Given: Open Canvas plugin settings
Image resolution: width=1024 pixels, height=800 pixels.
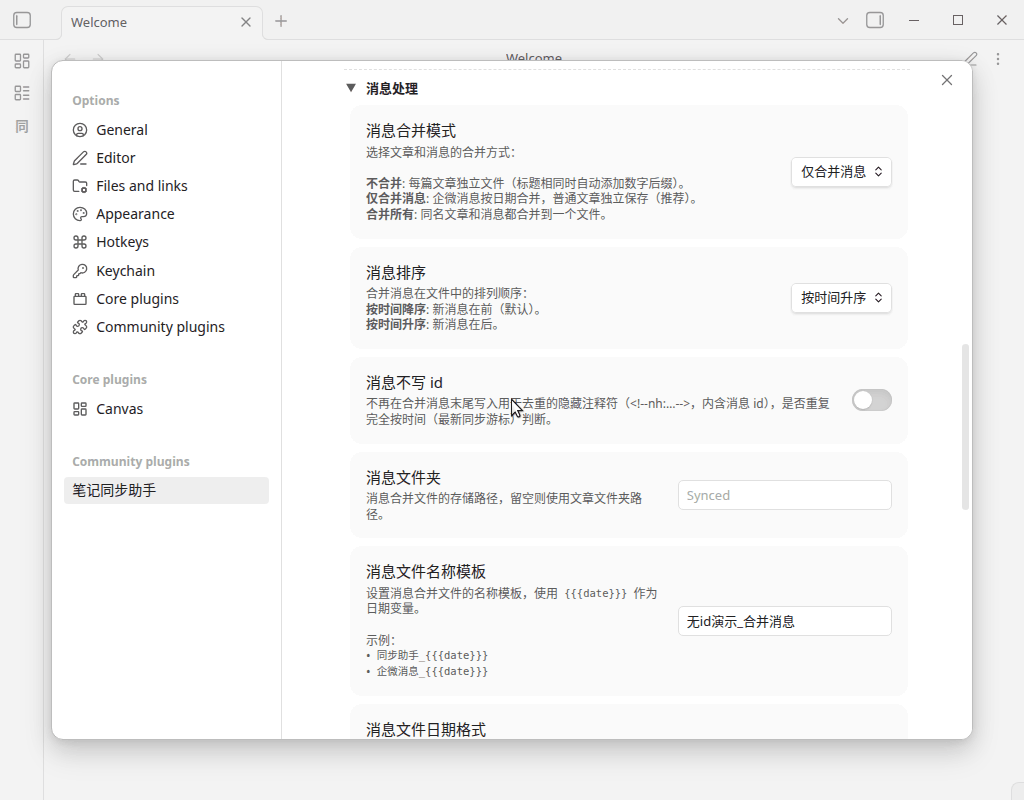Looking at the screenshot, I should tap(166, 409).
